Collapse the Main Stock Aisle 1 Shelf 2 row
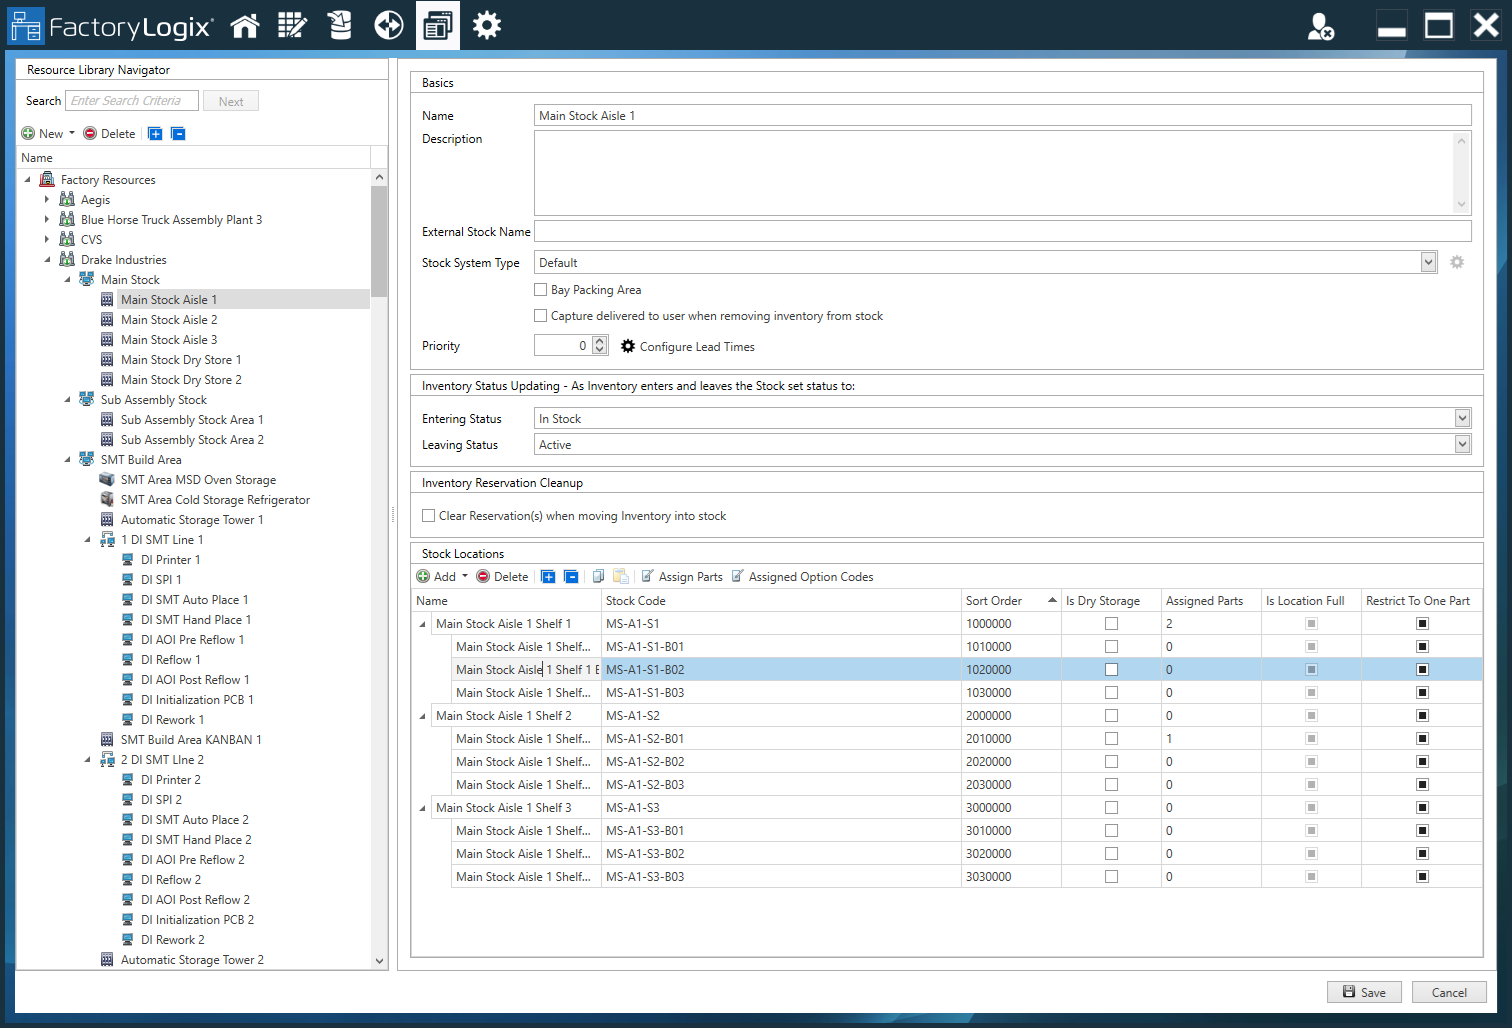Image resolution: width=1512 pixels, height=1028 pixels. [423, 716]
